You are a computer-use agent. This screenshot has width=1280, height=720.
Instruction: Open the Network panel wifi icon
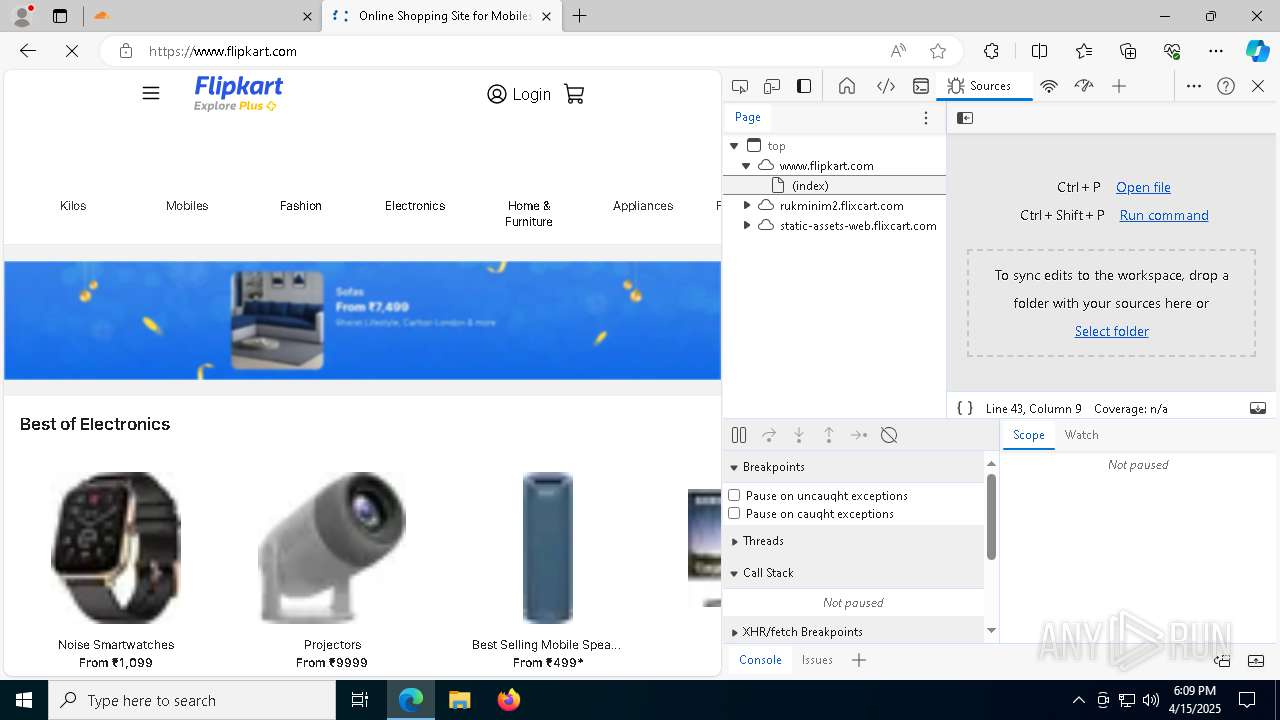pos(1049,86)
